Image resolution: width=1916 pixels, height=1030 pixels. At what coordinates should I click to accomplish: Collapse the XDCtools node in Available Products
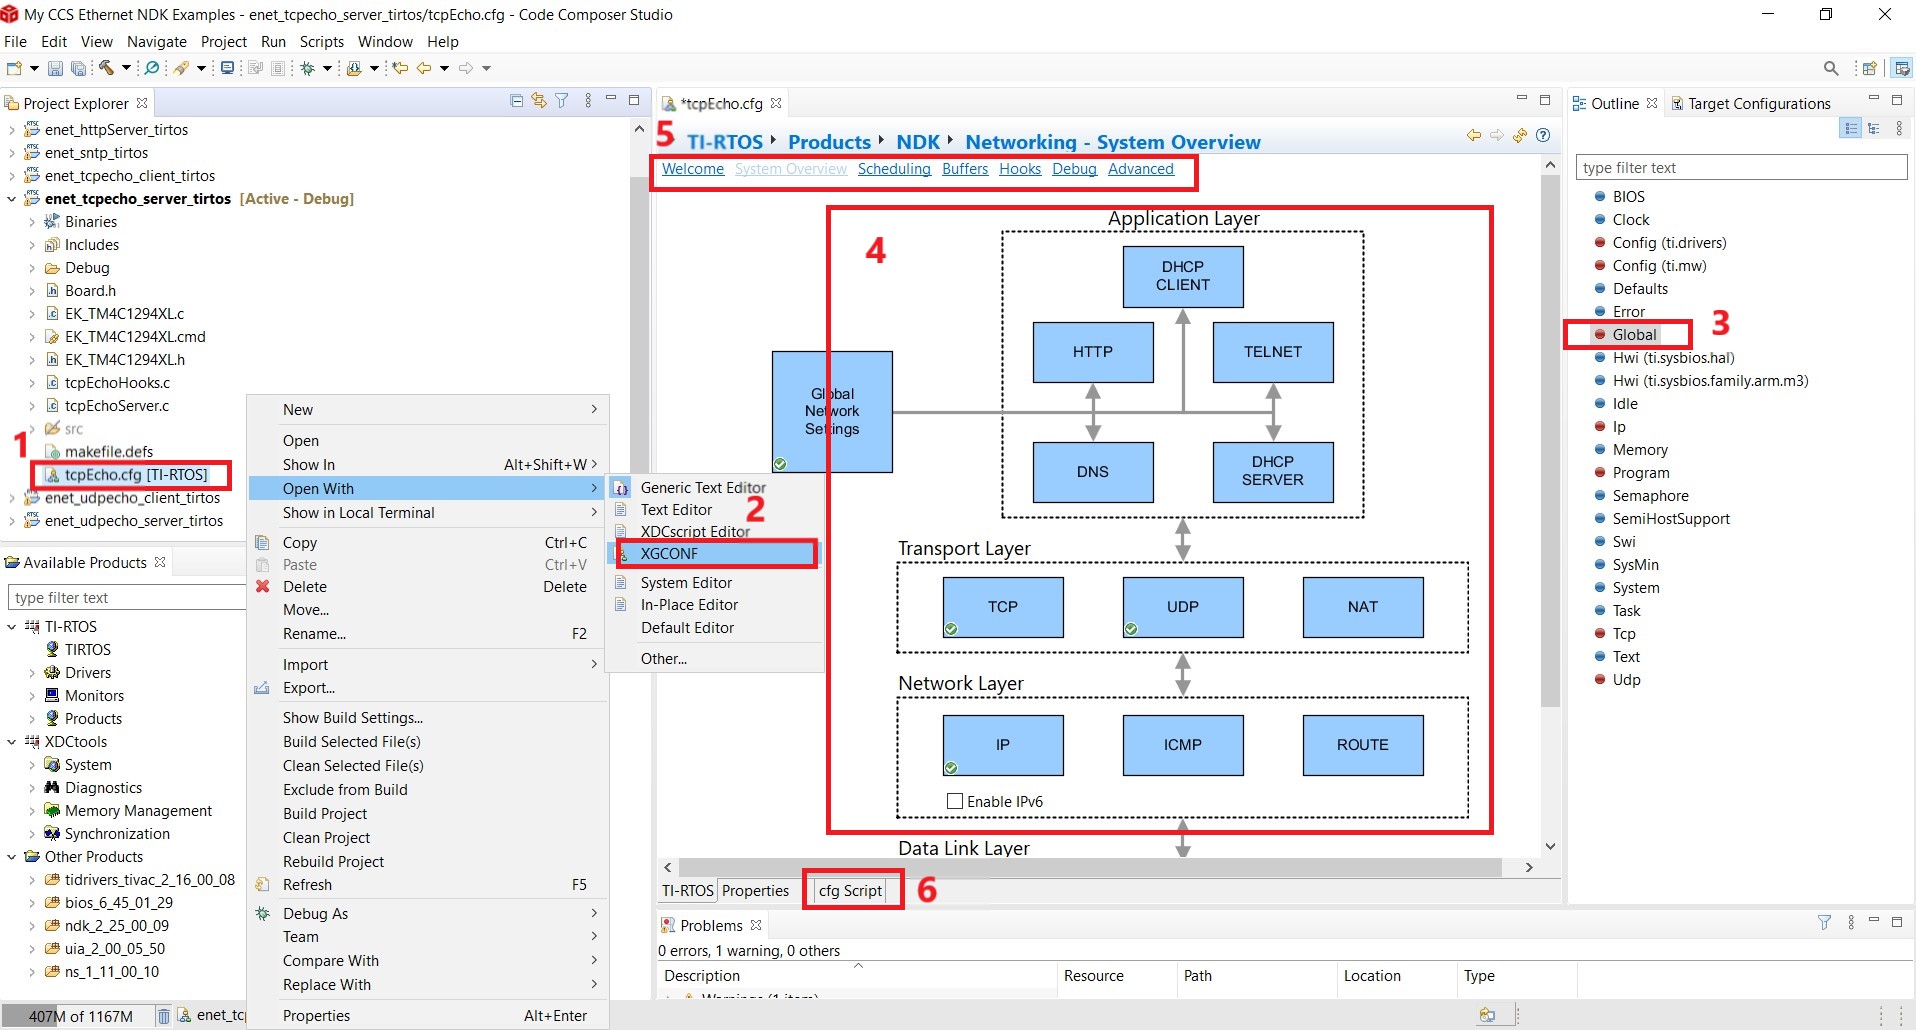point(12,742)
